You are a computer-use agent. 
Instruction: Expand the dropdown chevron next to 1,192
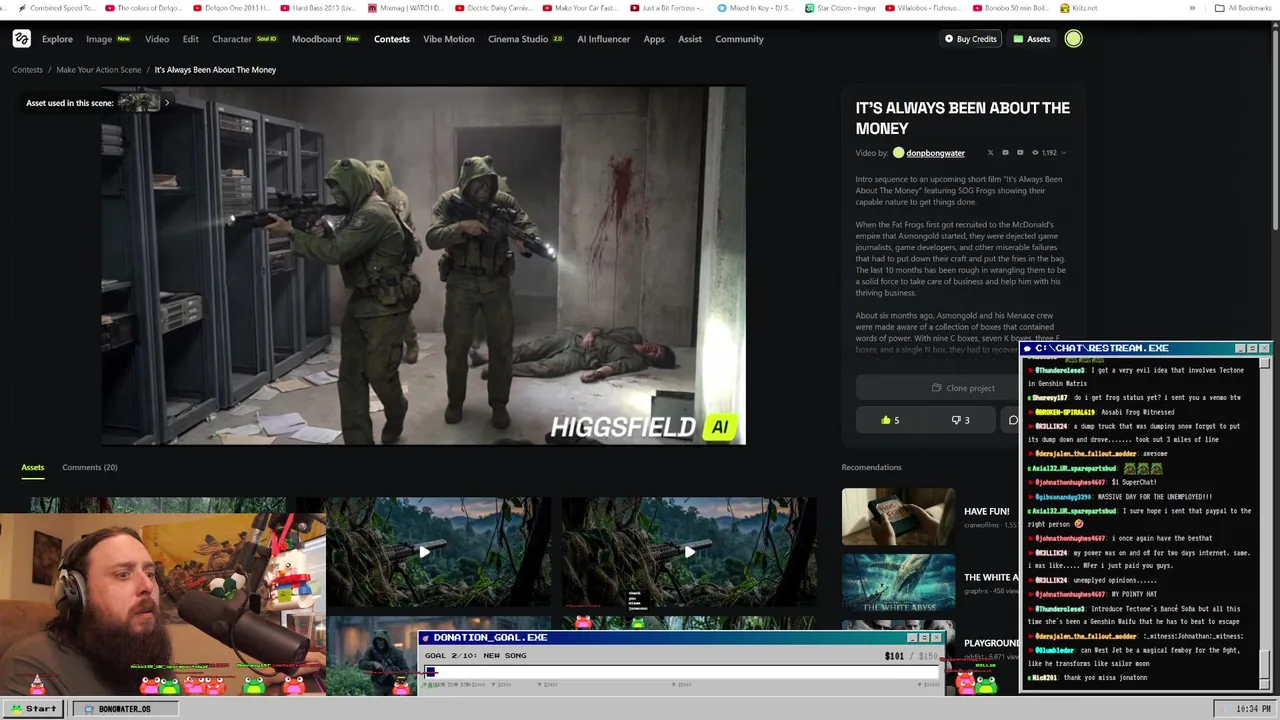pyautogui.click(x=1063, y=153)
